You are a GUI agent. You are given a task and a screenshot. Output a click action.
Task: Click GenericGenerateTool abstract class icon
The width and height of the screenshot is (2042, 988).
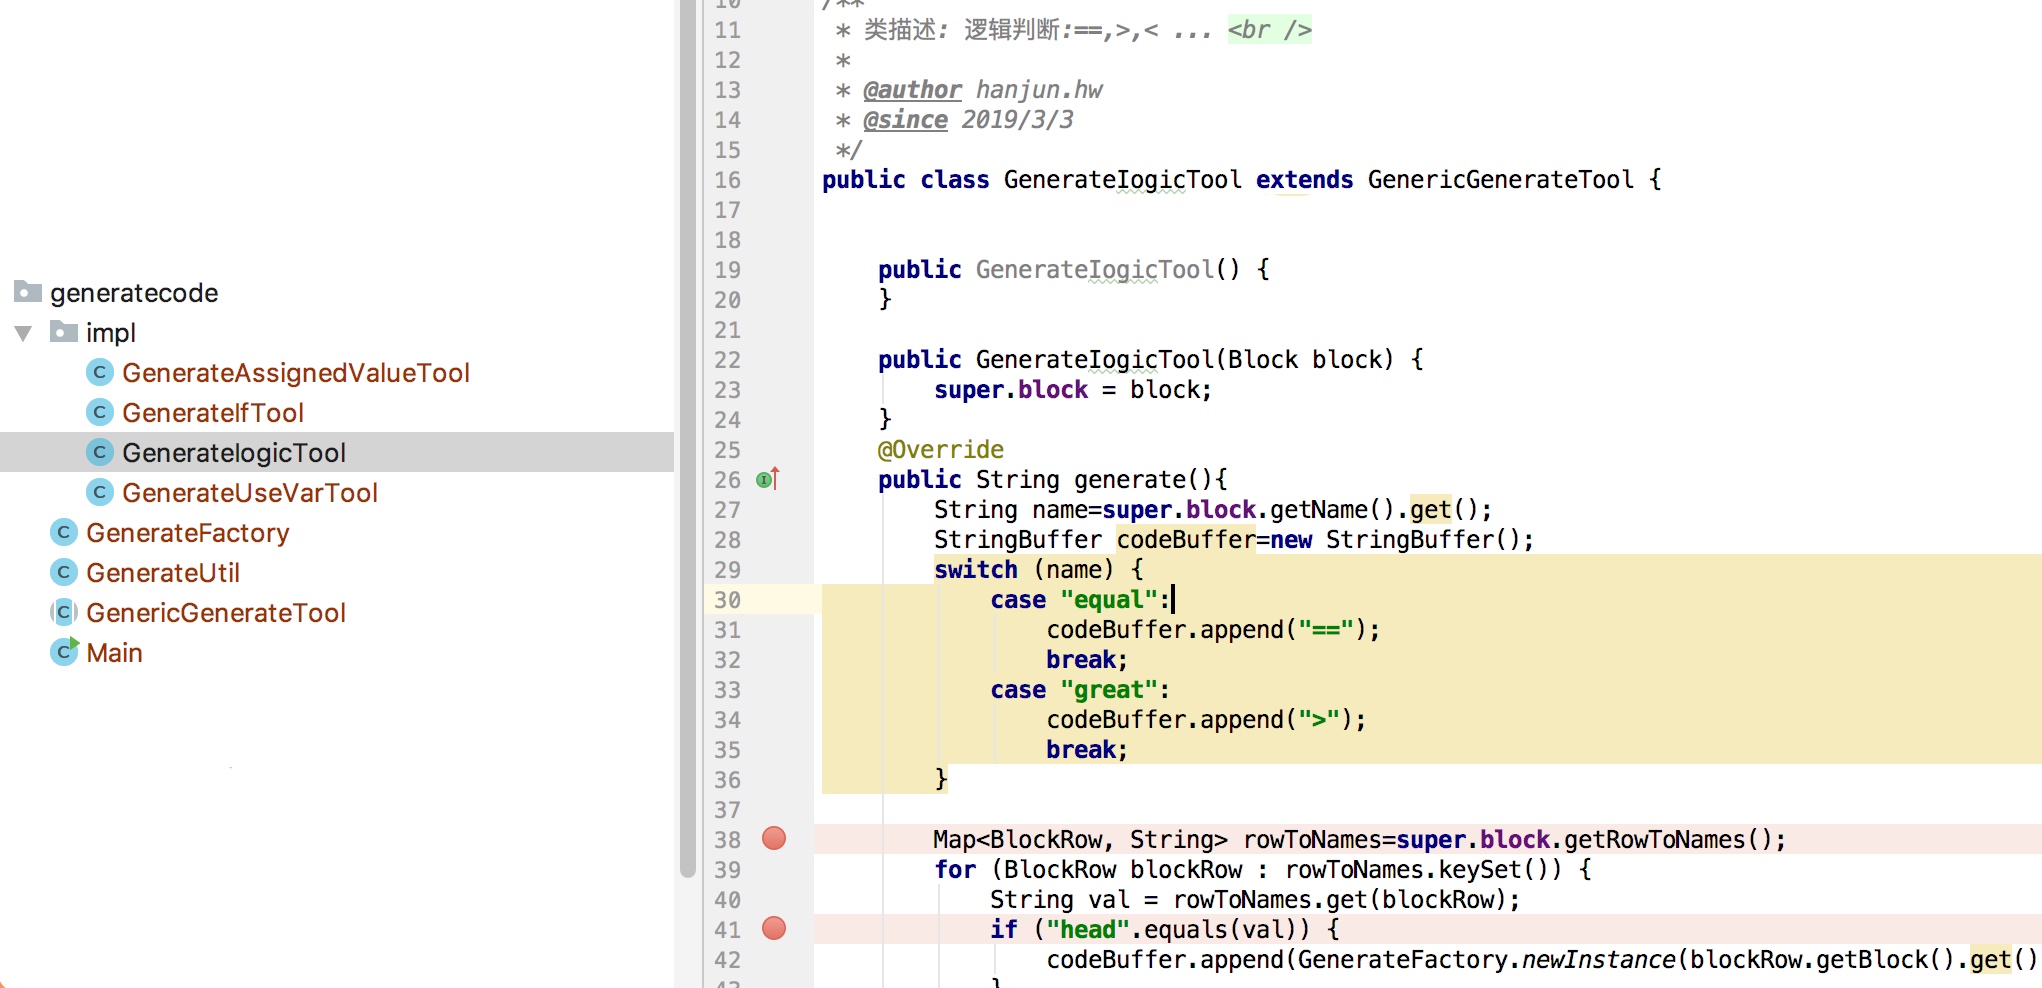click(63, 612)
